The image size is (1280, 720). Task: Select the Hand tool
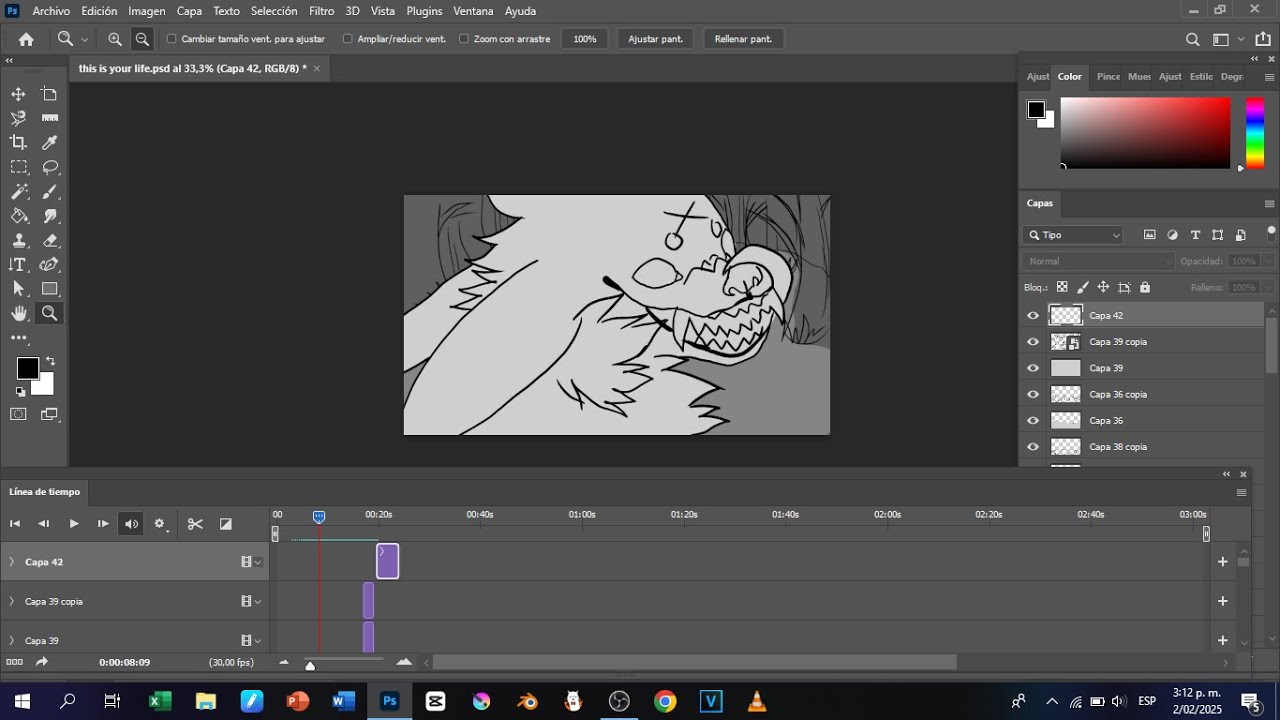tap(18, 313)
